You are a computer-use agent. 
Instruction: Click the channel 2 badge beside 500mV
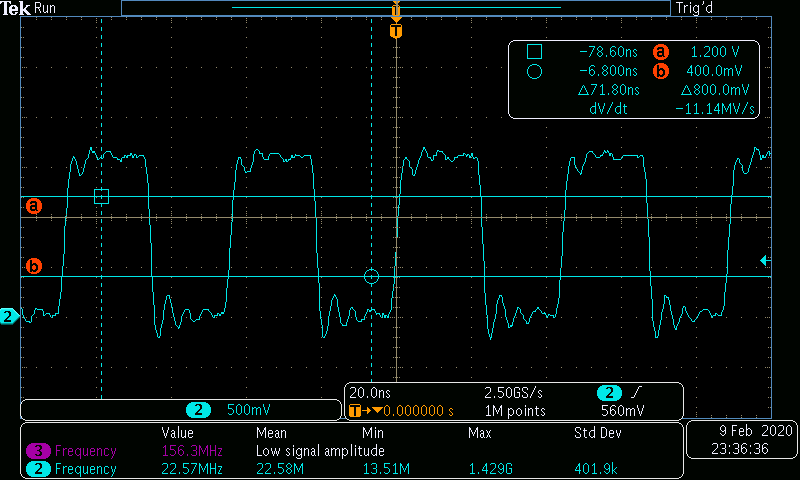pos(198,410)
